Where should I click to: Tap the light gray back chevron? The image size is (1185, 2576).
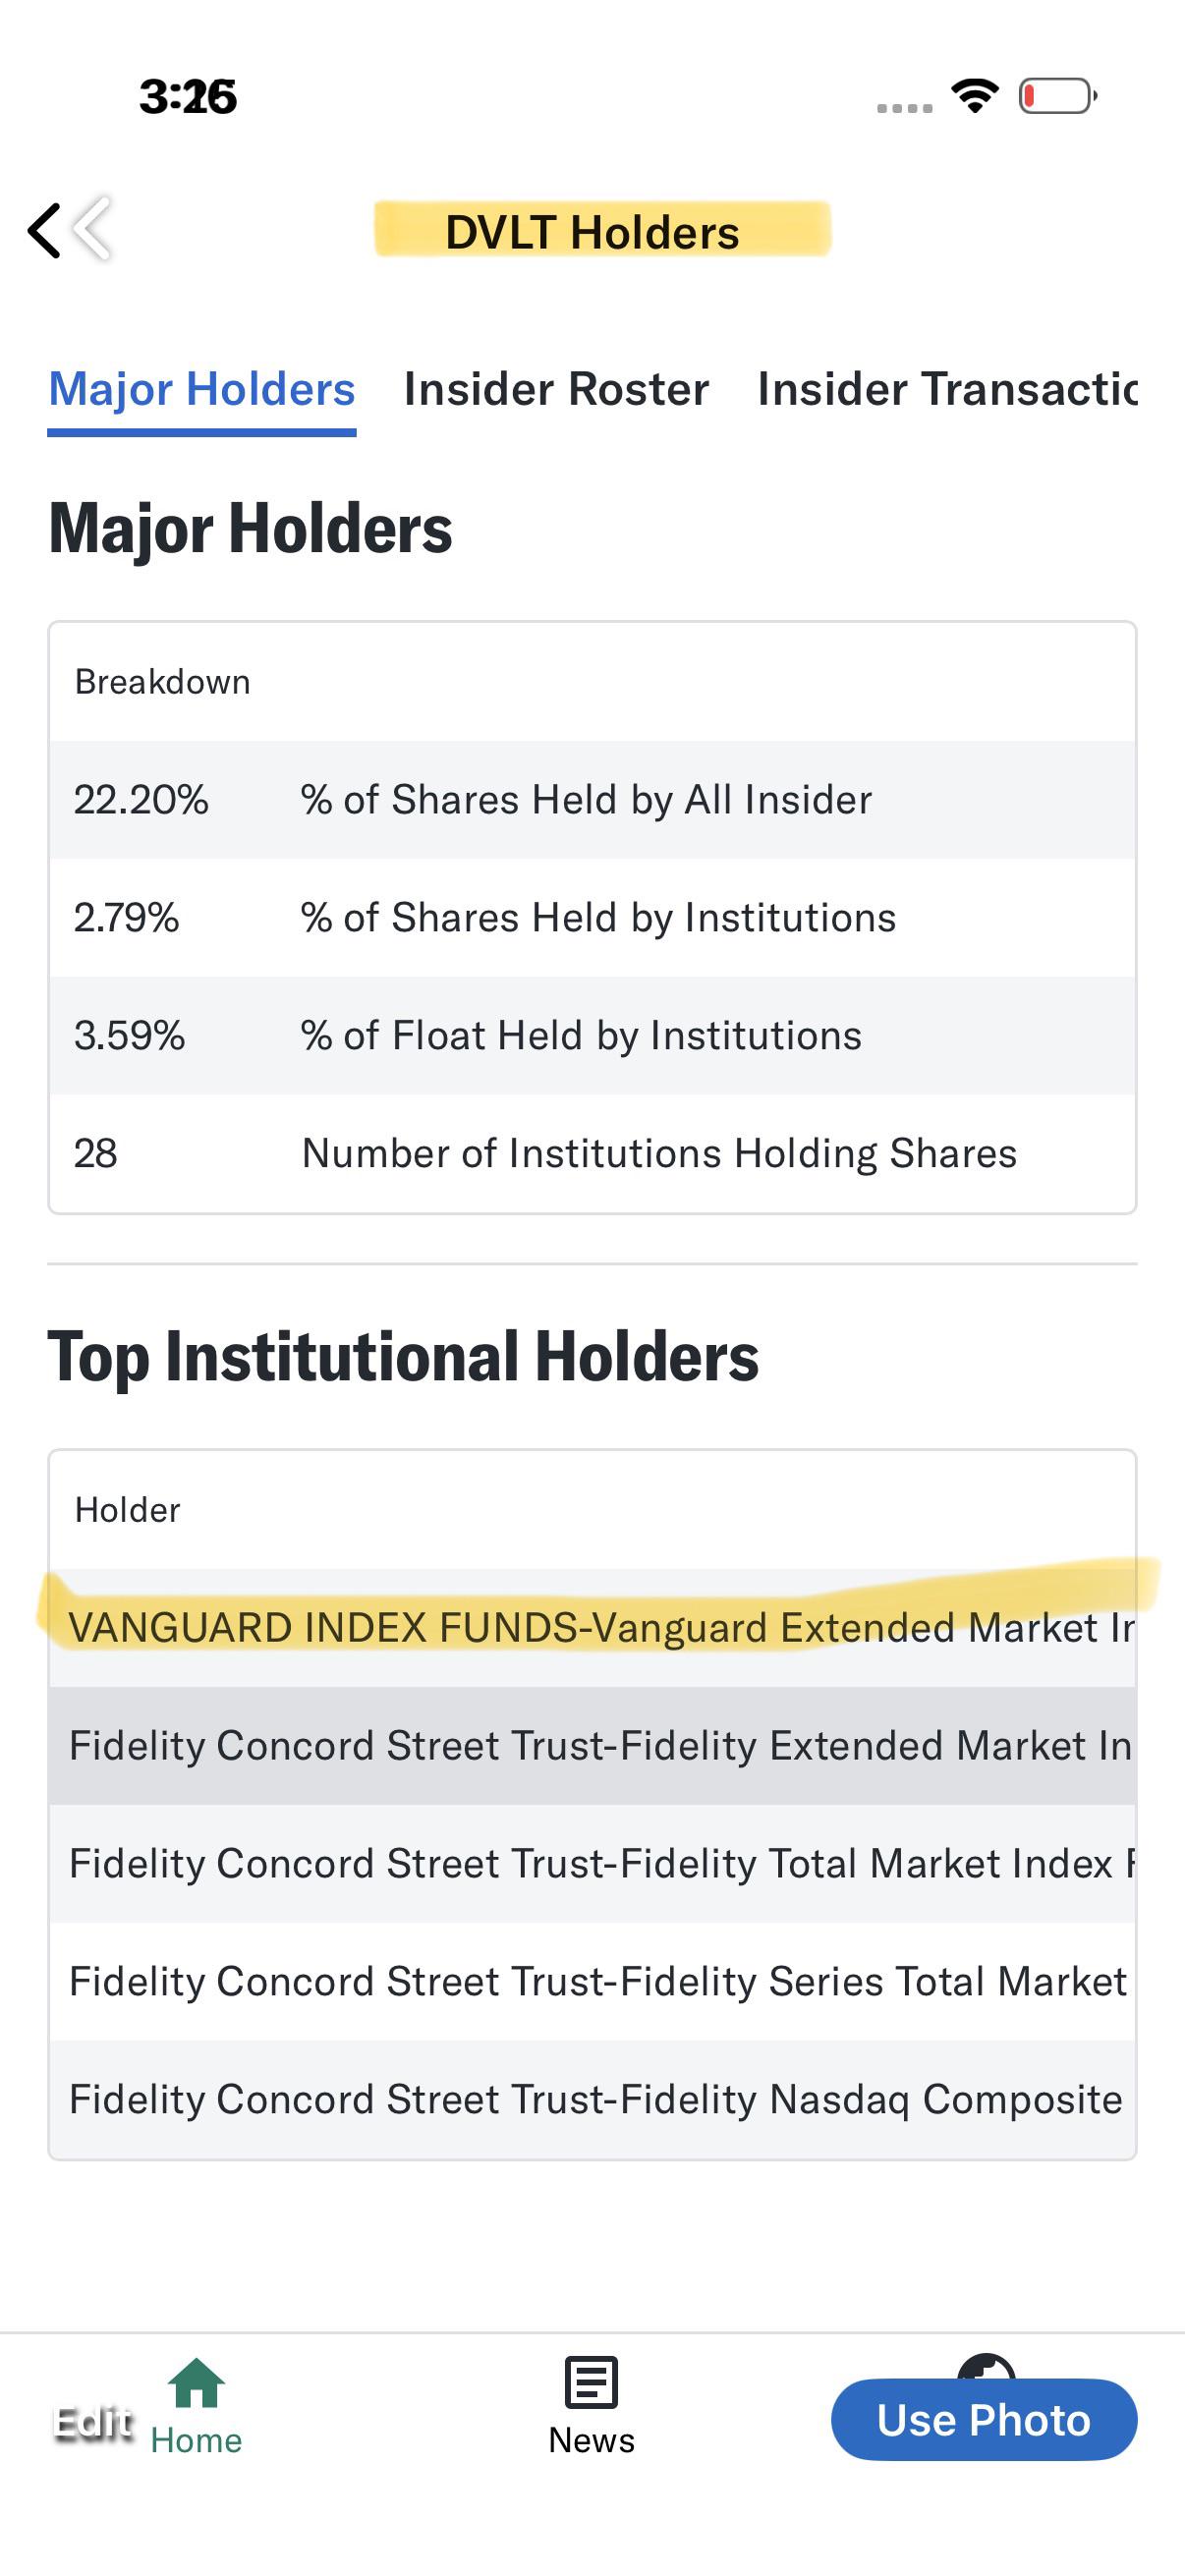pos(92,229)
